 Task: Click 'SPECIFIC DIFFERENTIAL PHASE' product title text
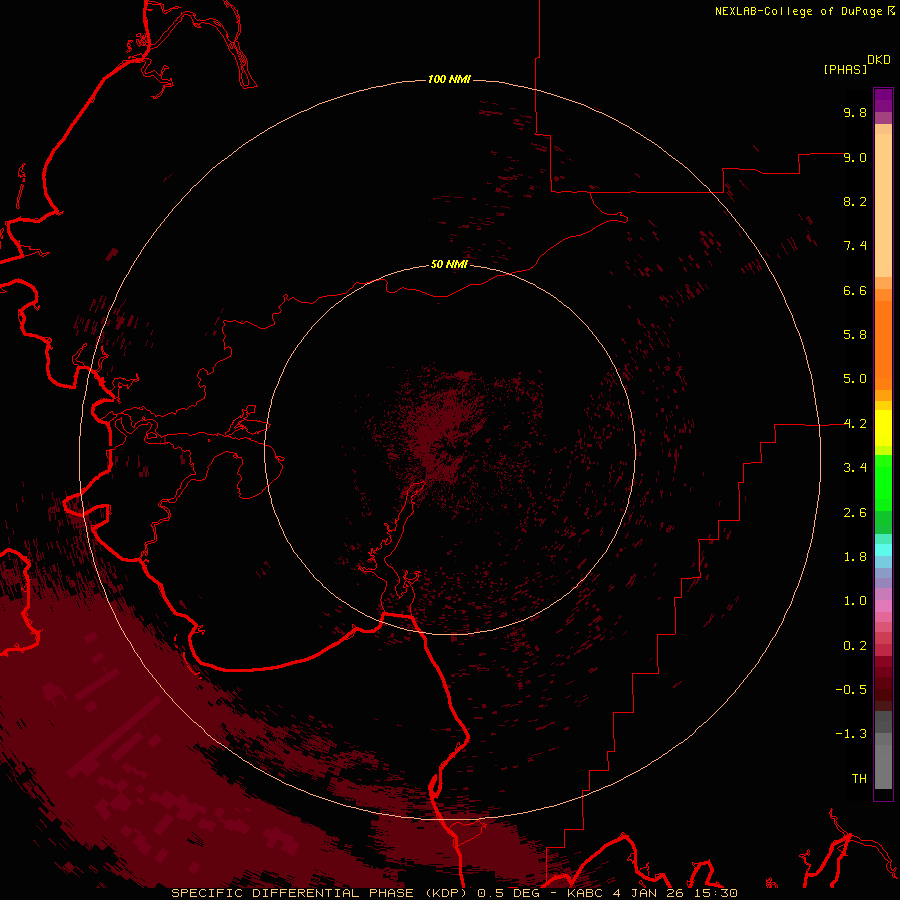(292, 893)
